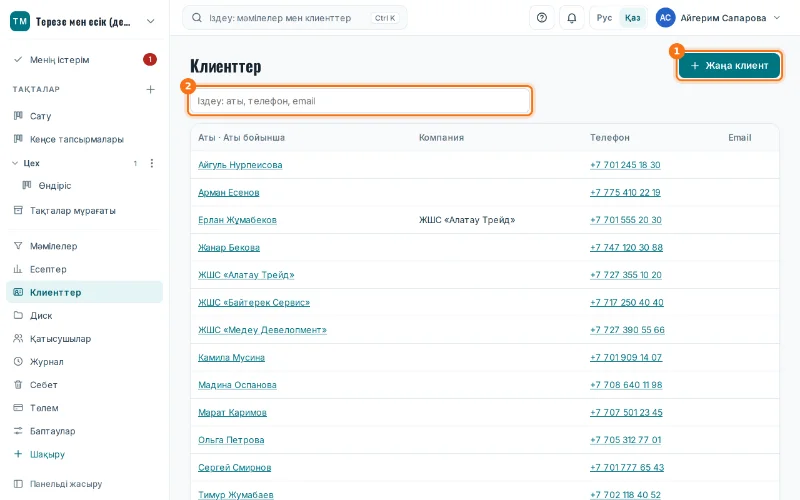Image resolution: width=800 pixels, height=500 pixels.
Task: Click phone number +7 705 312 77 01
Action: [x=626, y=440]
